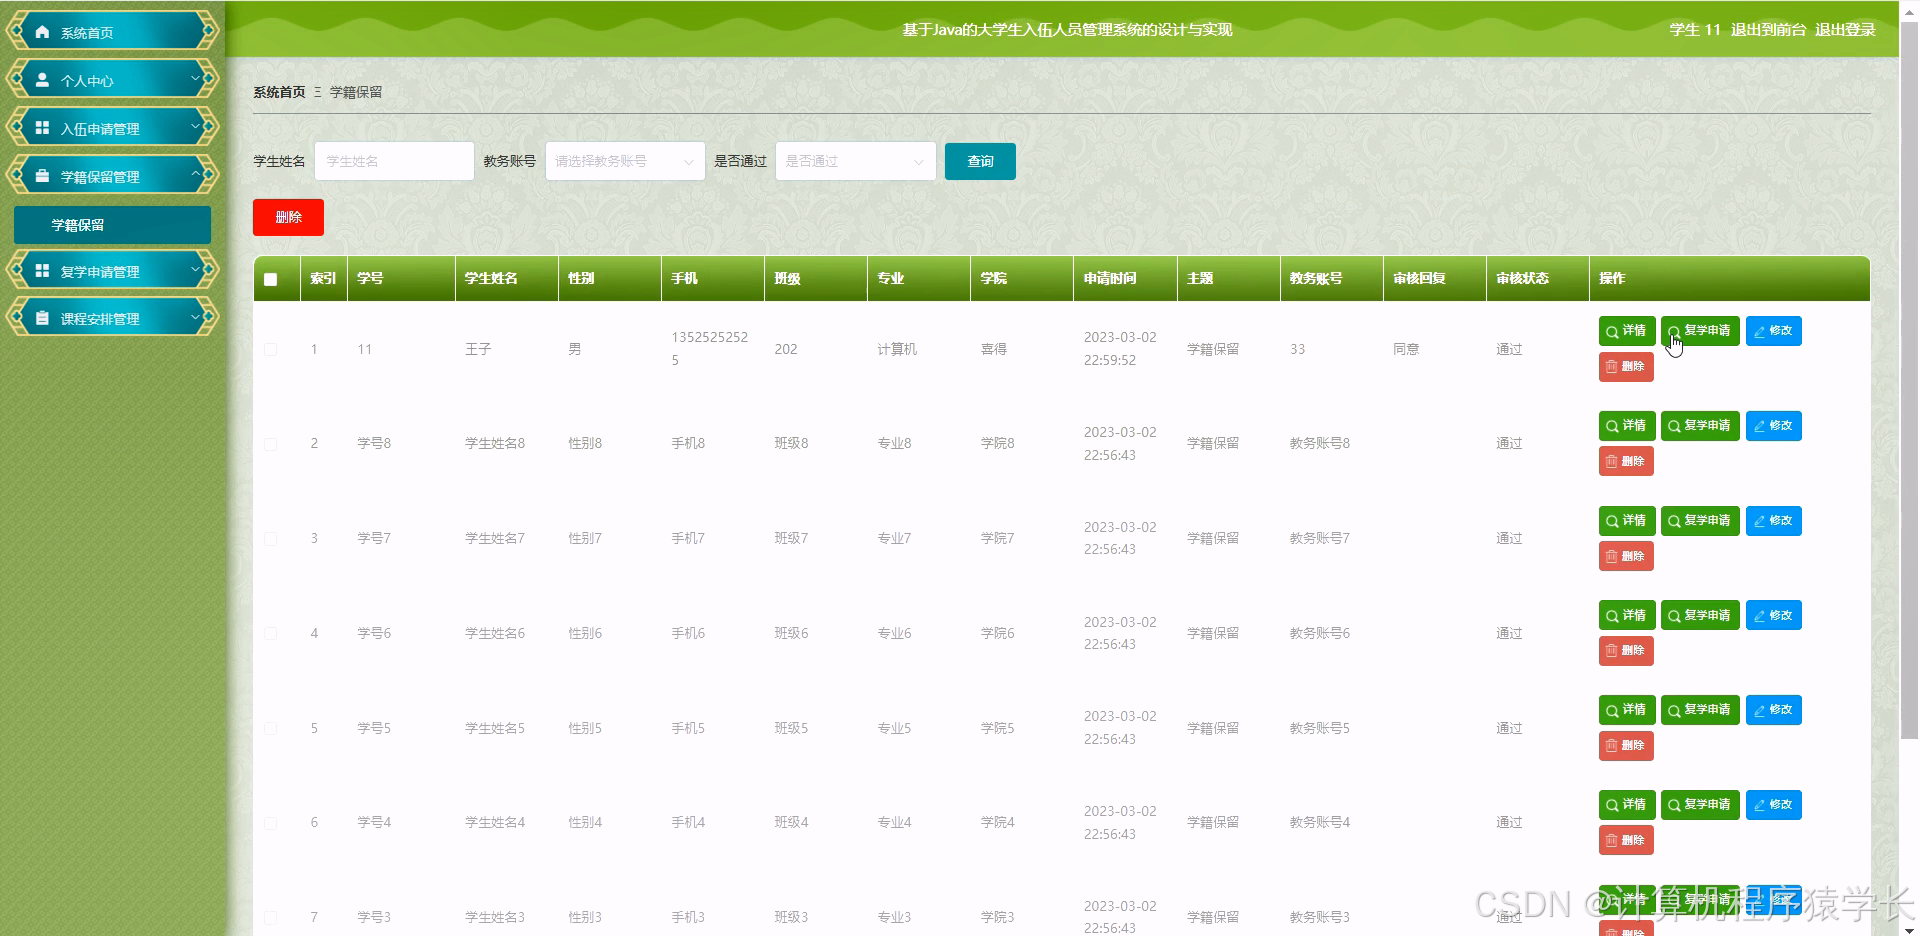The height and width of the screenshot is (936, 1920).
Task: Delete the 学生姓名7 record
Action: pyautogui.click(x=1626, y=556)
